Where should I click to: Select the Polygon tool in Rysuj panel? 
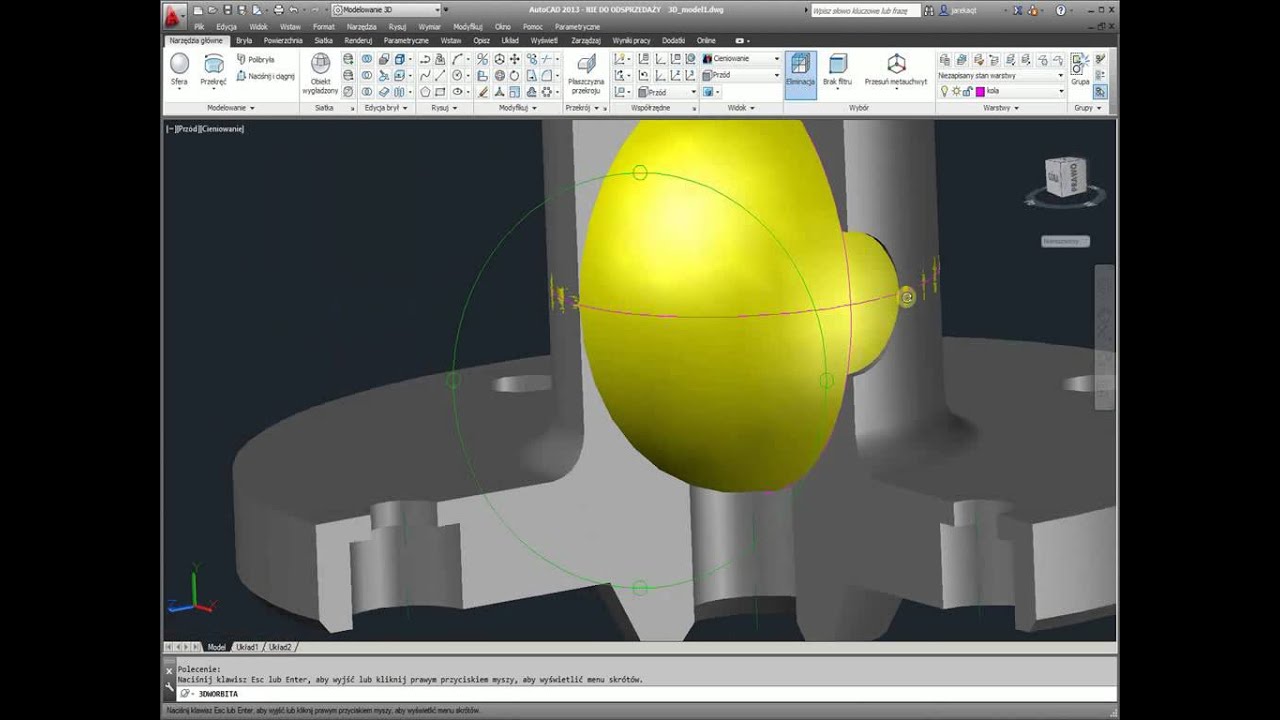tap(425, 92)
